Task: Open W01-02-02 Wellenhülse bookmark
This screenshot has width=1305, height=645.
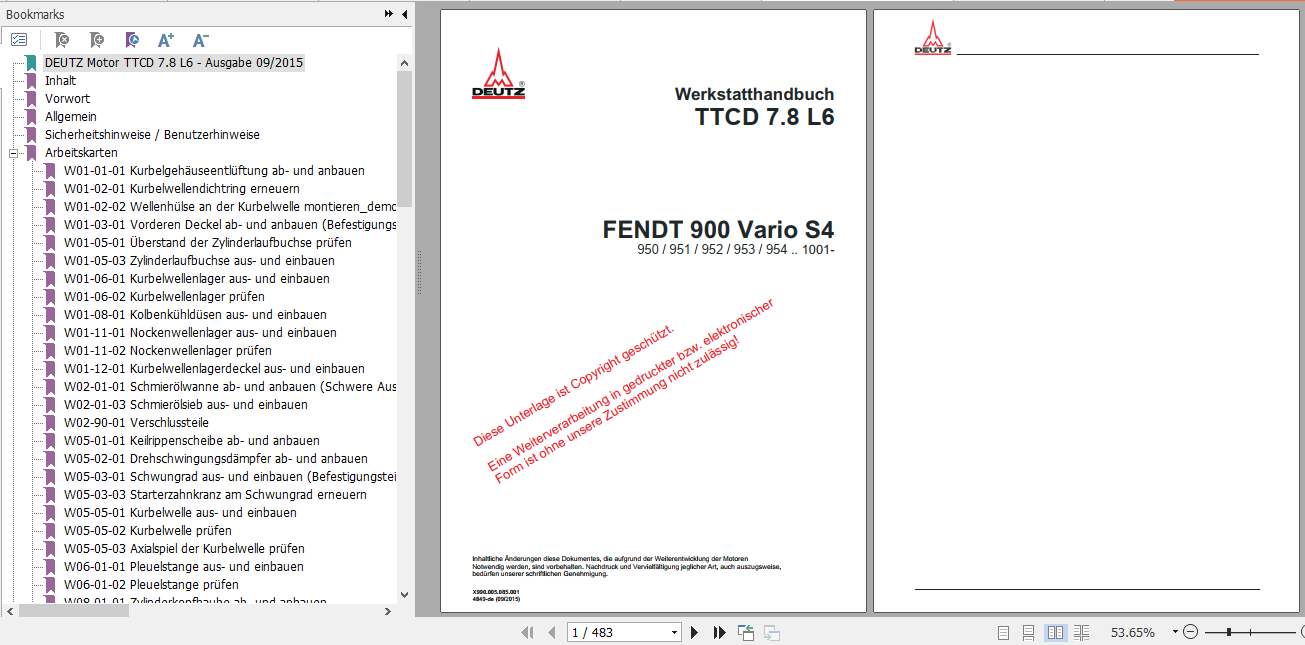Action: [230, 206]
